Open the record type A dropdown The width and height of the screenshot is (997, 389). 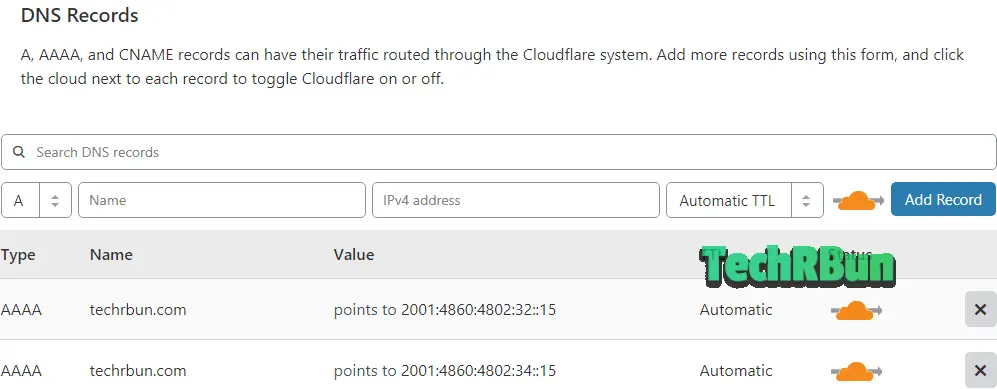coord(36,200)
